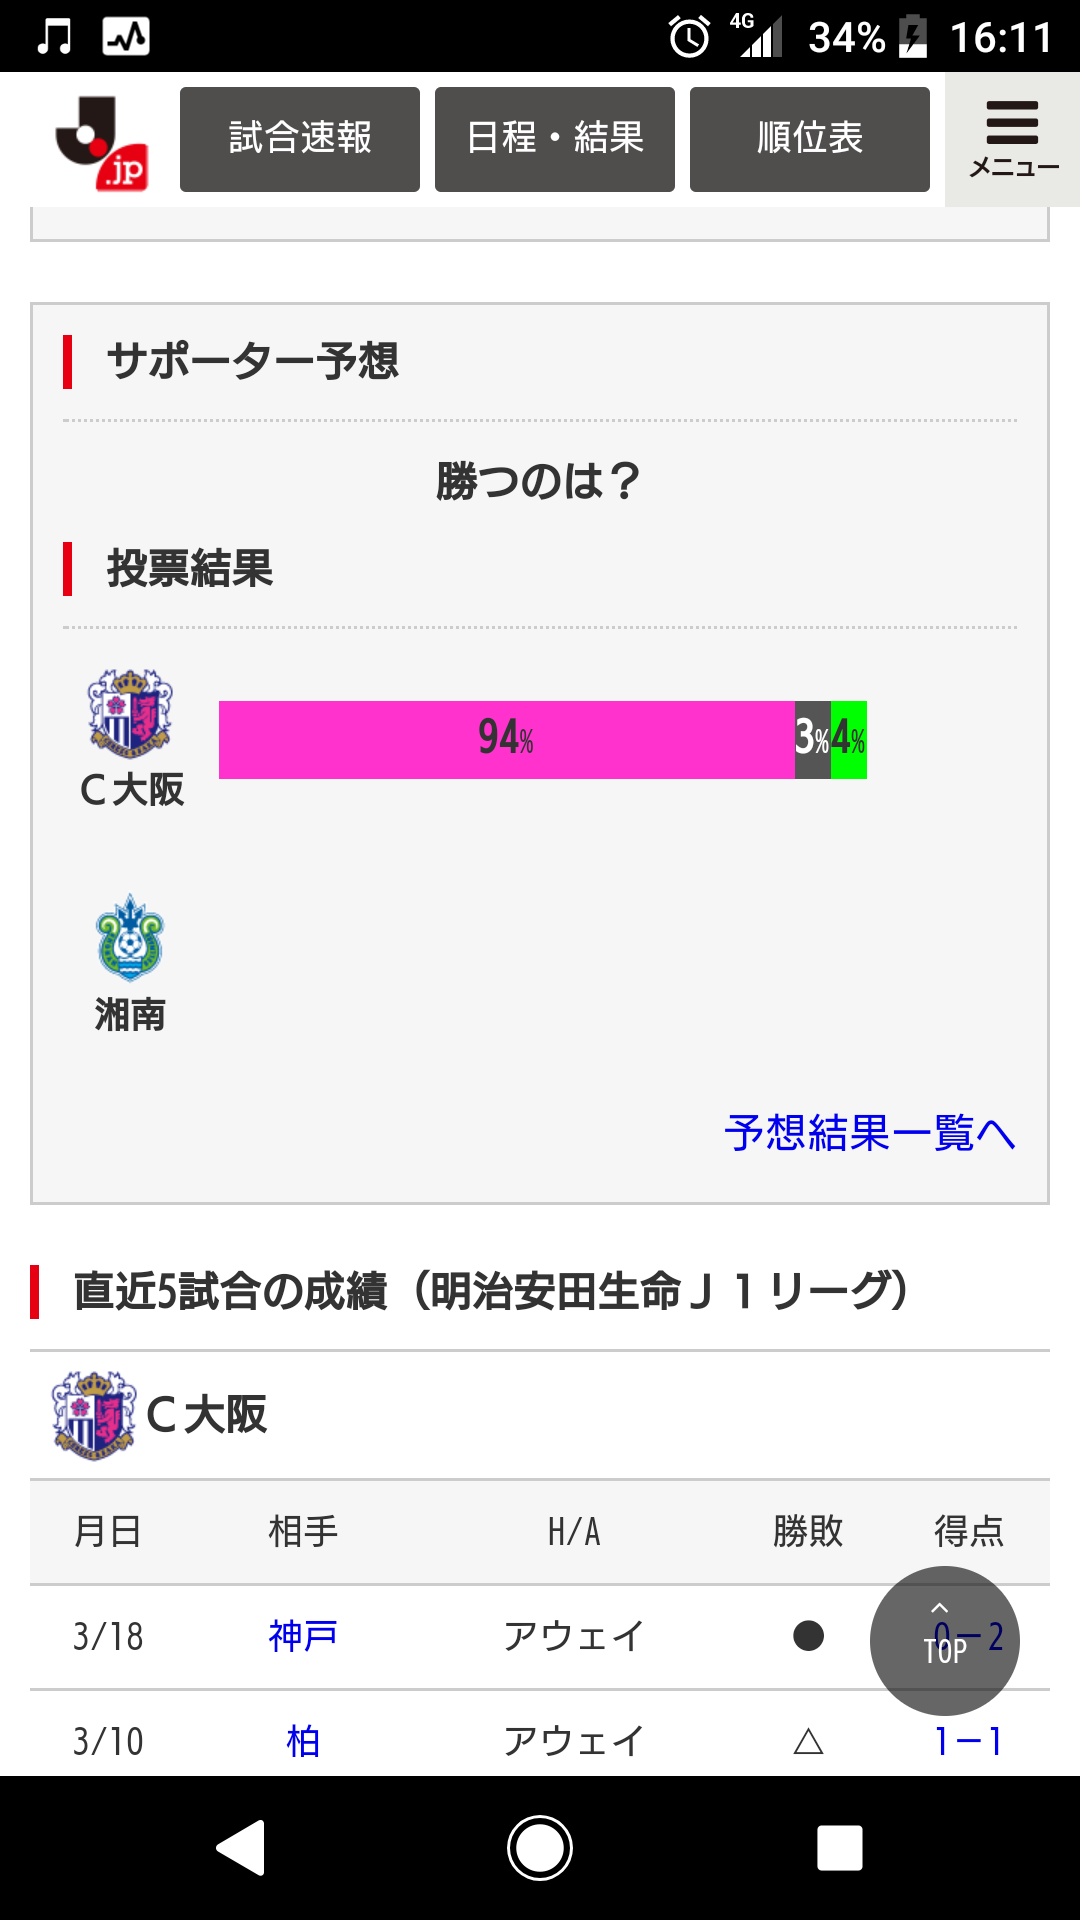Tap the alarm clock status icon
This screenshot has width=1080, height=1920.
(689, 38)
